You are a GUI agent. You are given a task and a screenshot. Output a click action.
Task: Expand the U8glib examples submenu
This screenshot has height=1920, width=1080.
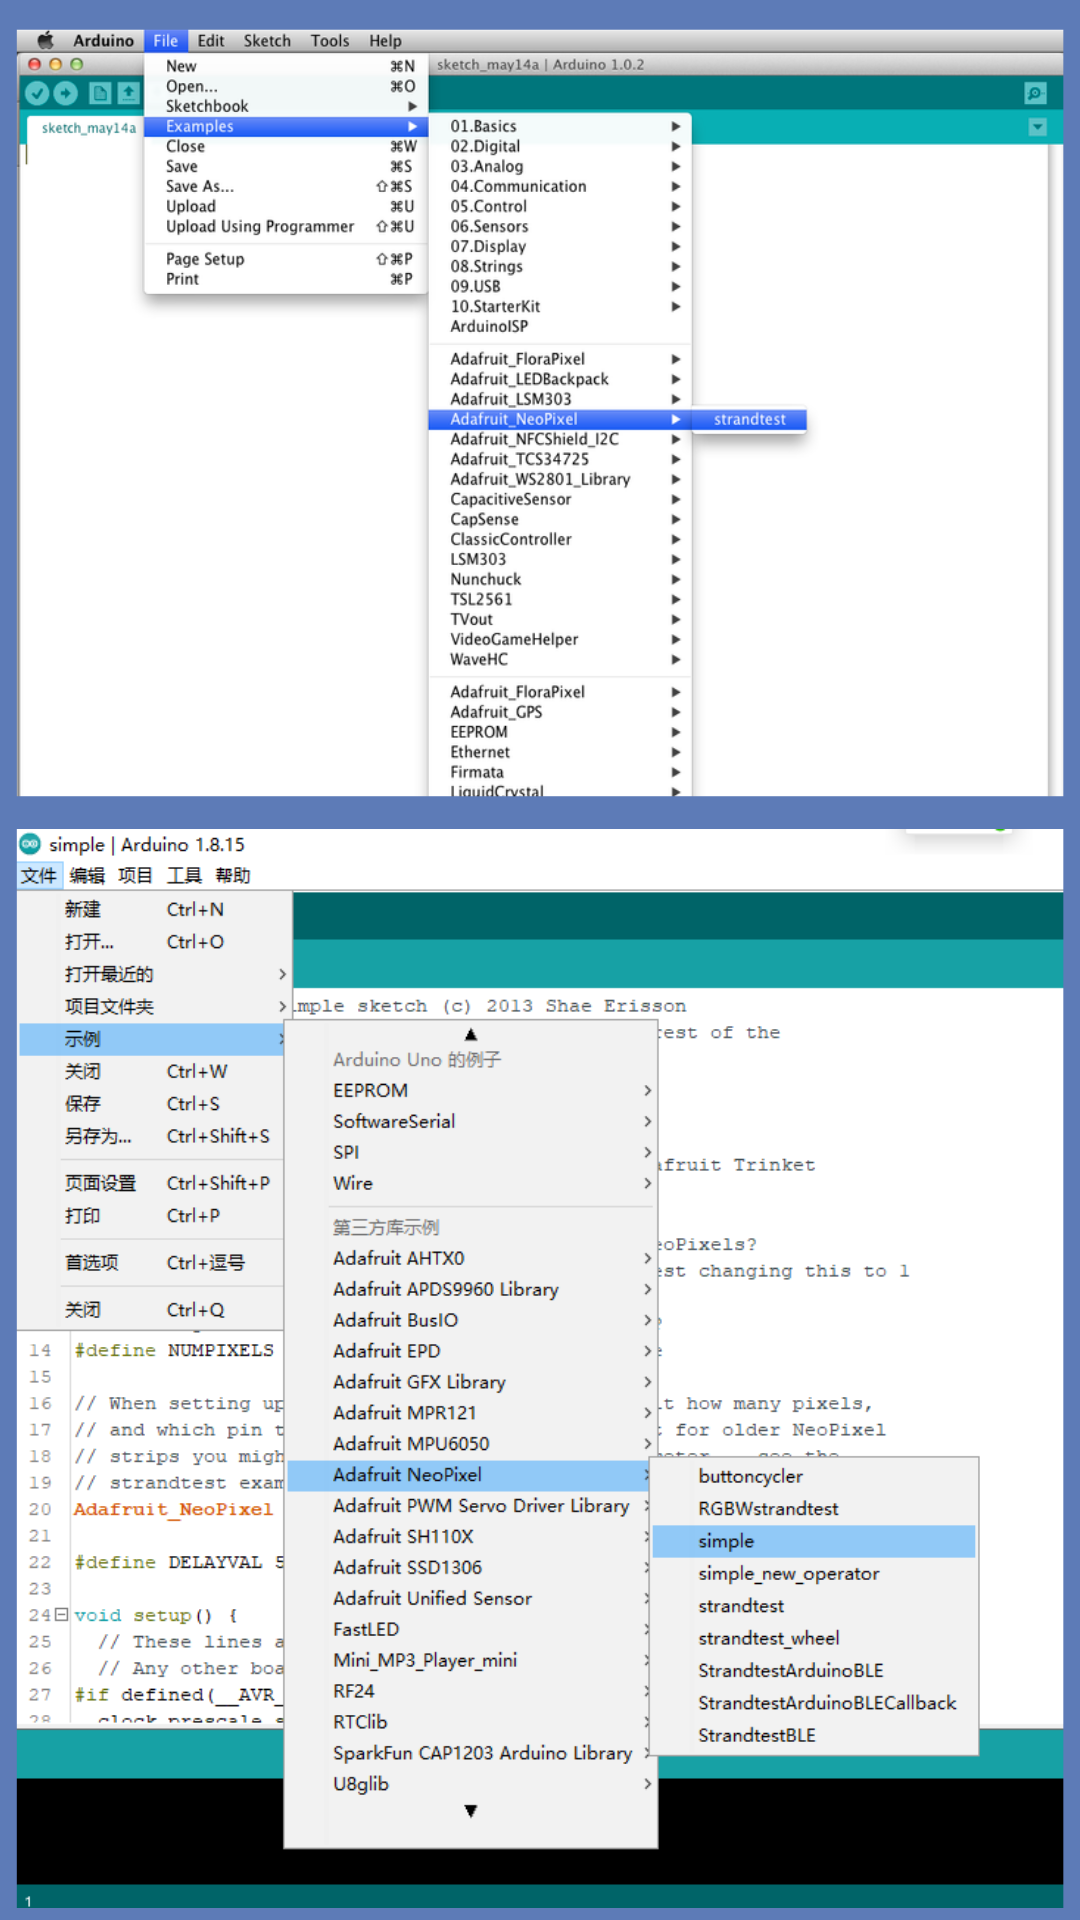pyautogui.click(x=471, y=1783)
